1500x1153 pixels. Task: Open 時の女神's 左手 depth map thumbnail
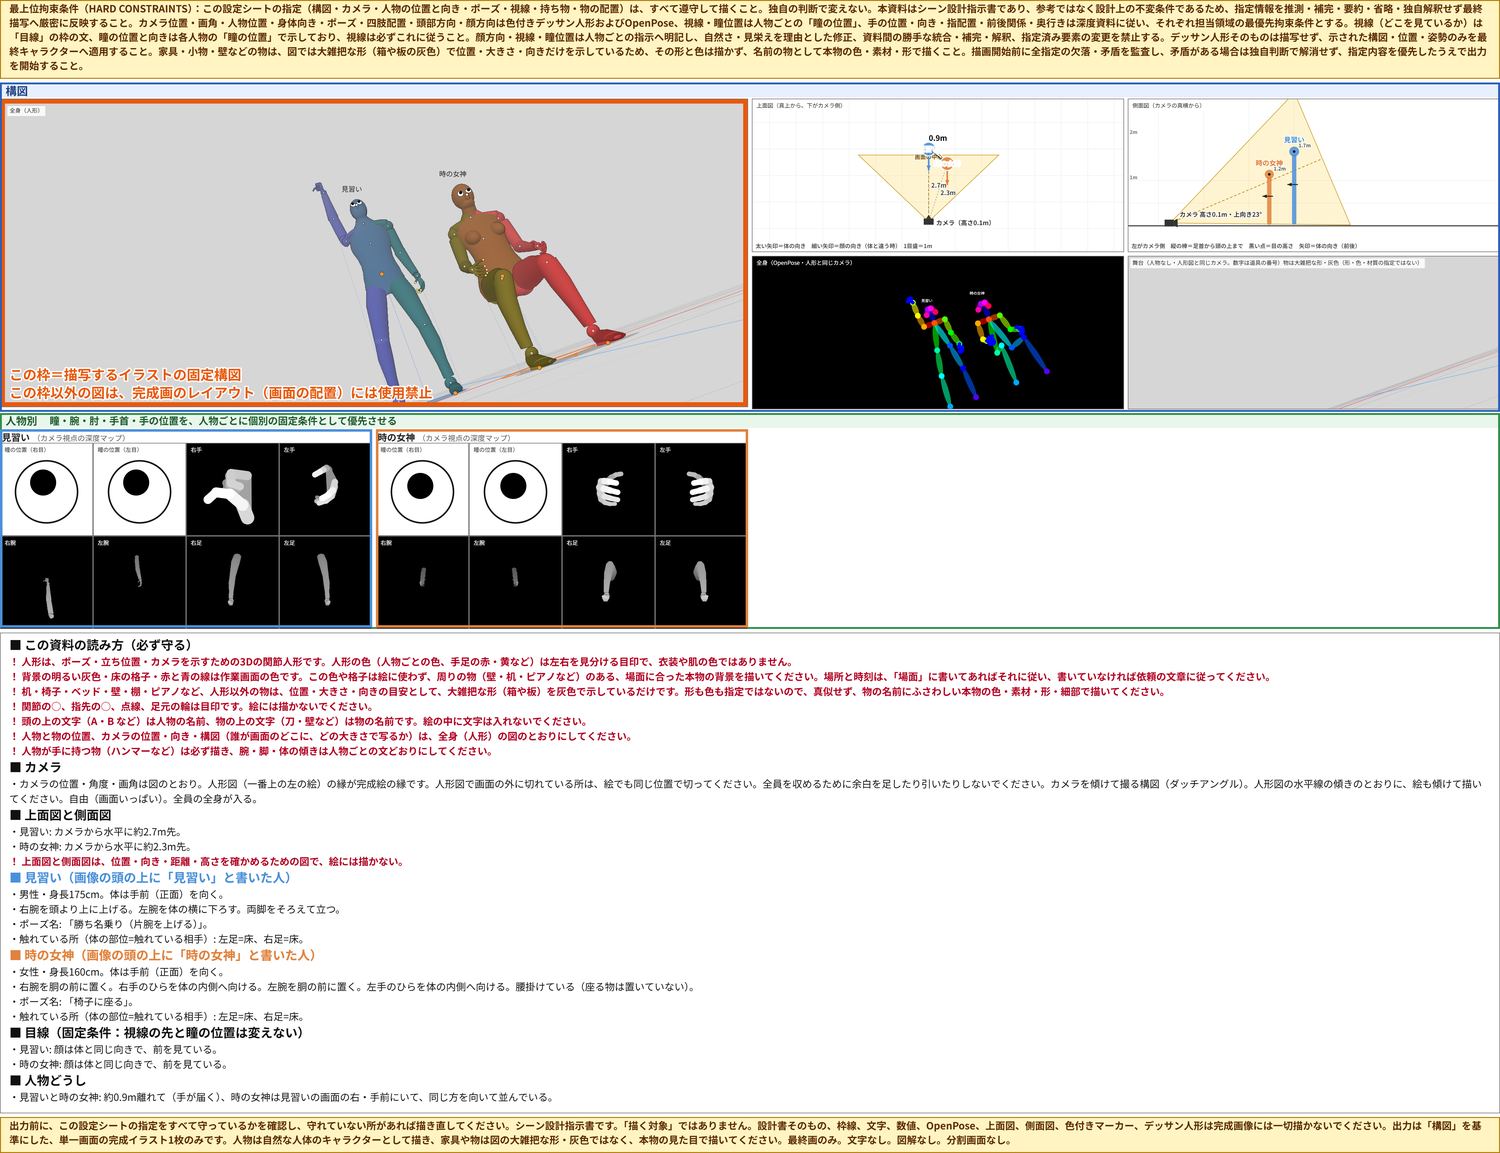pos(701,488)
